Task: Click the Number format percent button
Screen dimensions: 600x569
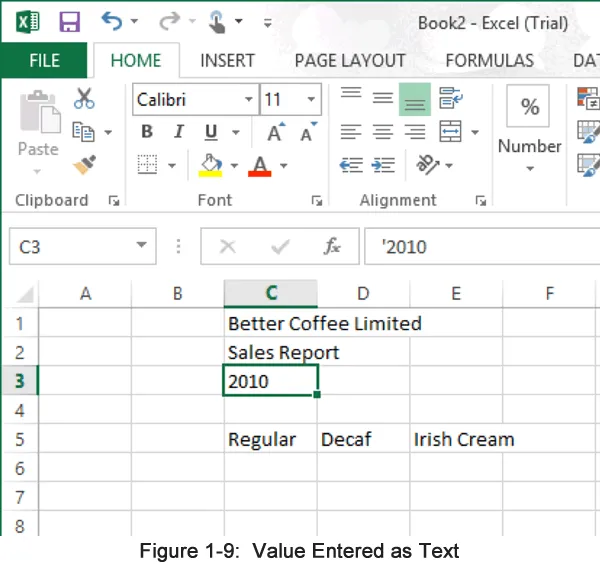Action: (x=529, y=107)
